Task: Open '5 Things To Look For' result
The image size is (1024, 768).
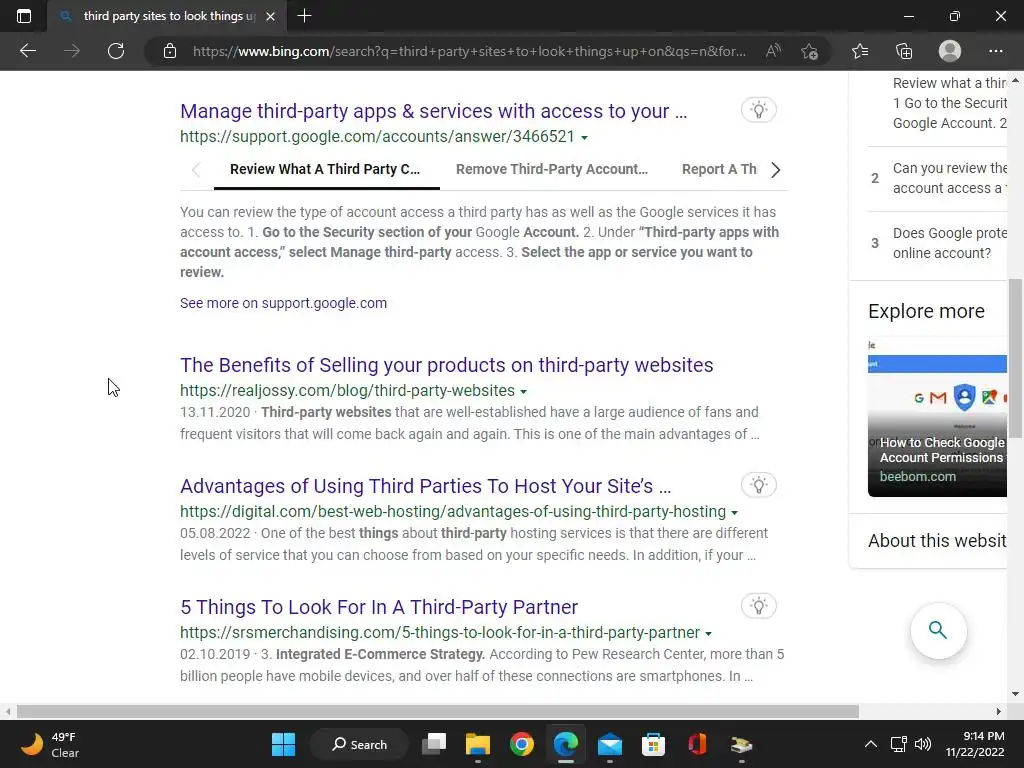Action: (379, 607)
